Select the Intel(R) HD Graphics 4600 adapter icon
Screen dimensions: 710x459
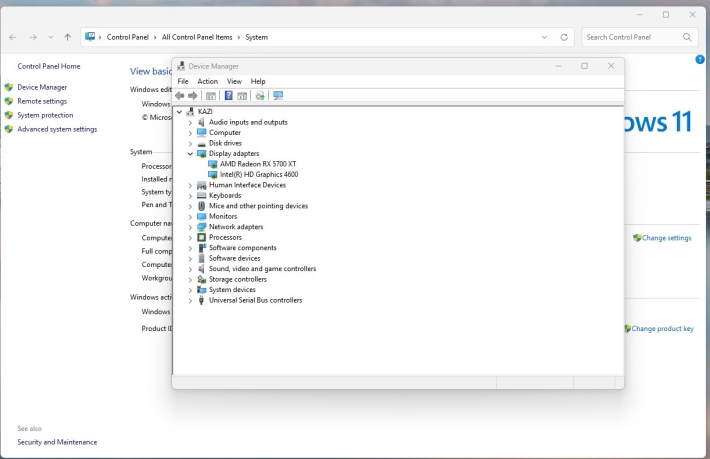[x=212, y=174]
